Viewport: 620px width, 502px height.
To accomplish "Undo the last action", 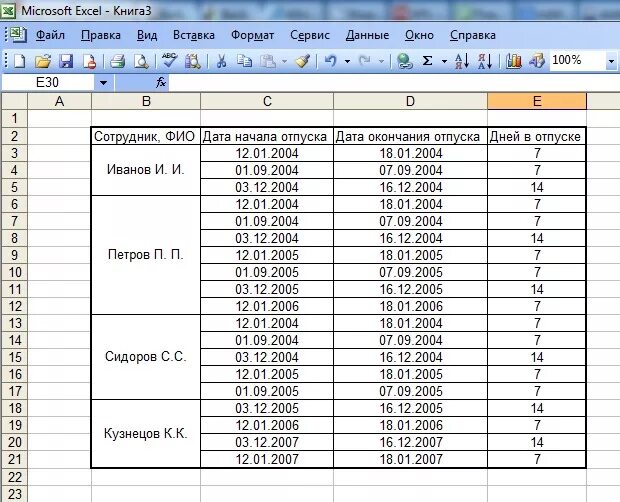I will (x=331, y=61).
